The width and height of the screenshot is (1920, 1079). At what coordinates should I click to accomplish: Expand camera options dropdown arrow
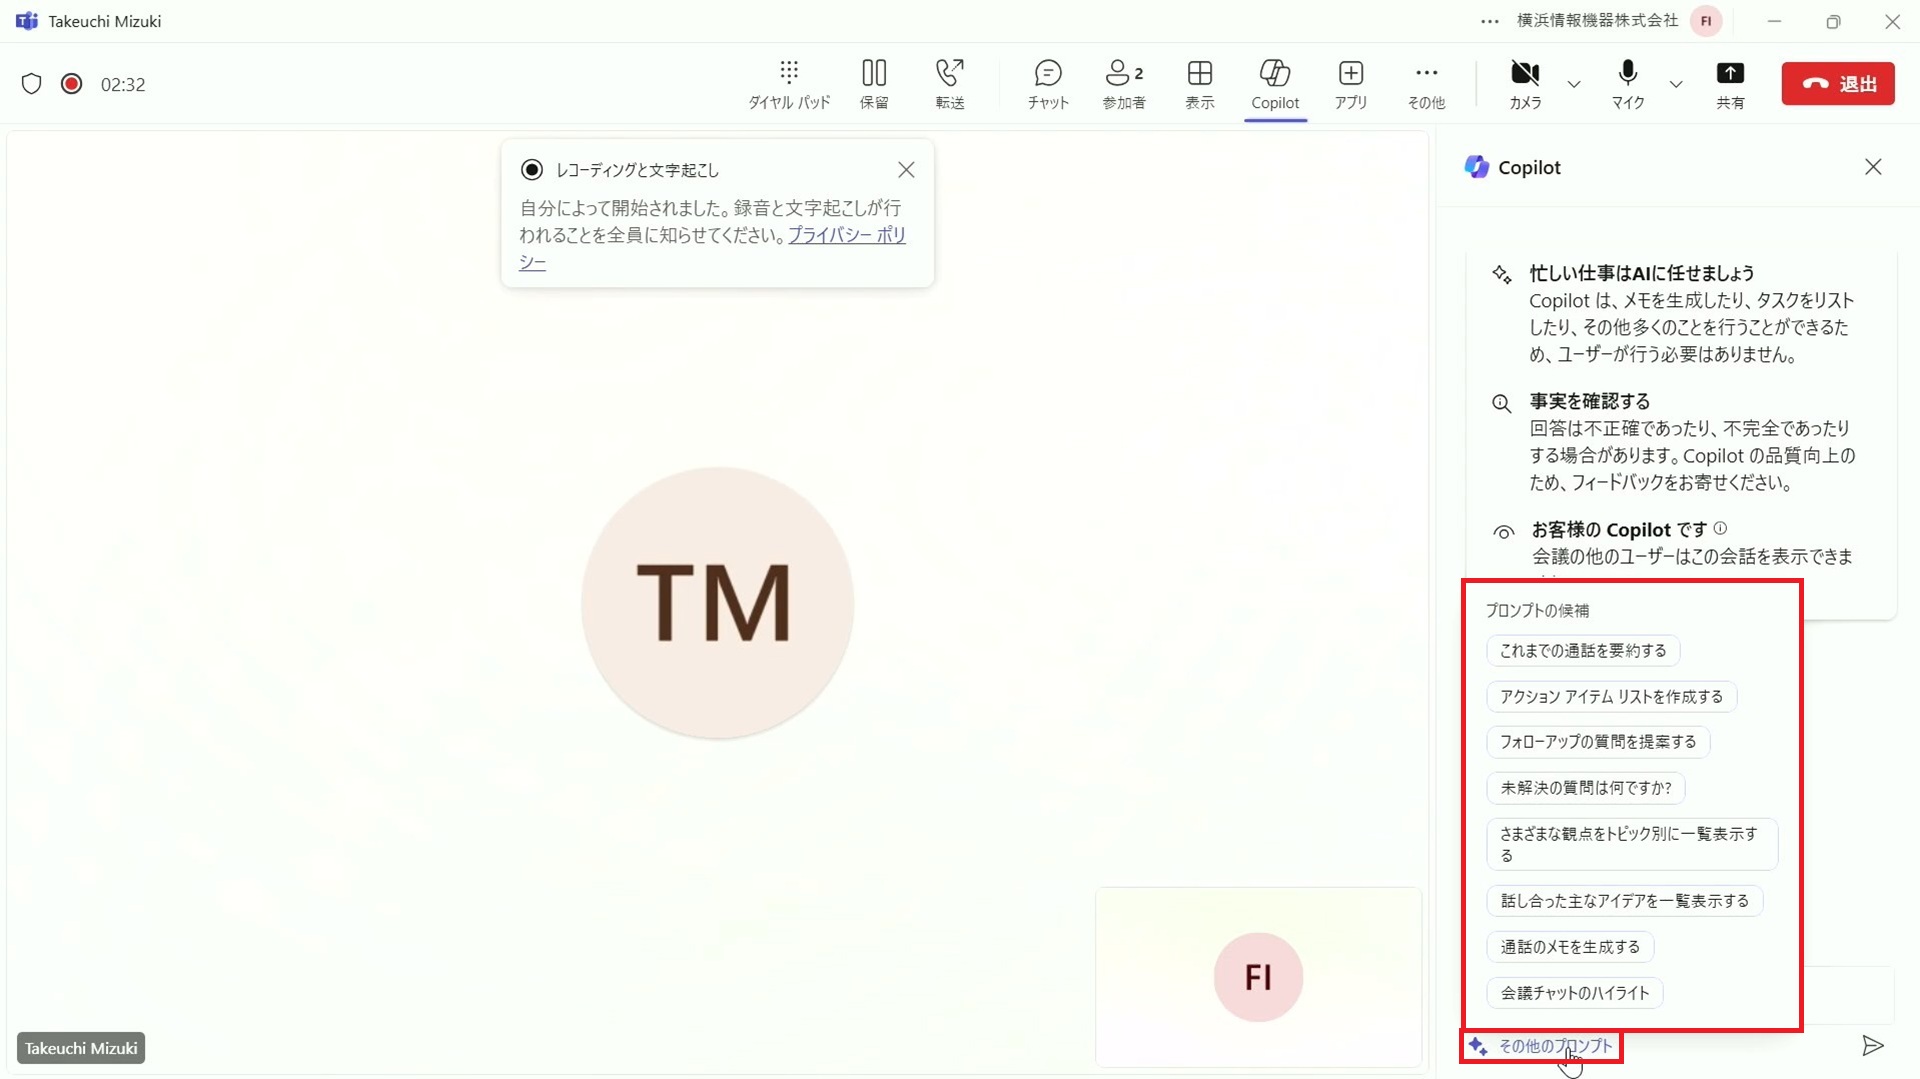(x=1574, y=84)
